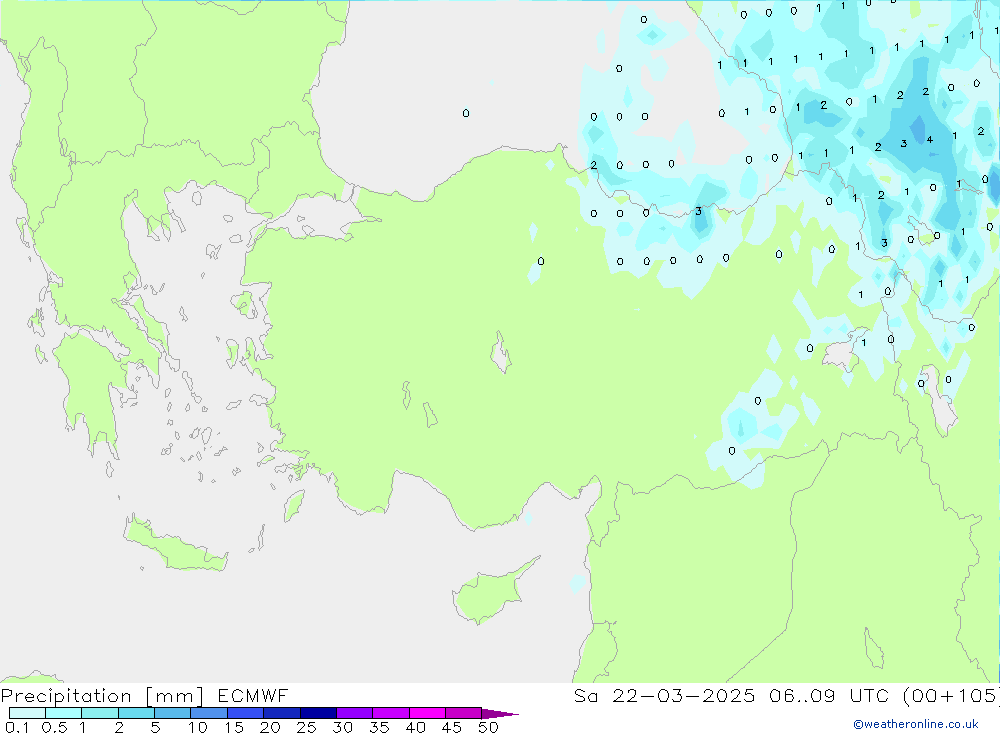Screen dimensions: 1000x733
Task: Select the 5–10 mm legend color box
Action: [173, 713]
